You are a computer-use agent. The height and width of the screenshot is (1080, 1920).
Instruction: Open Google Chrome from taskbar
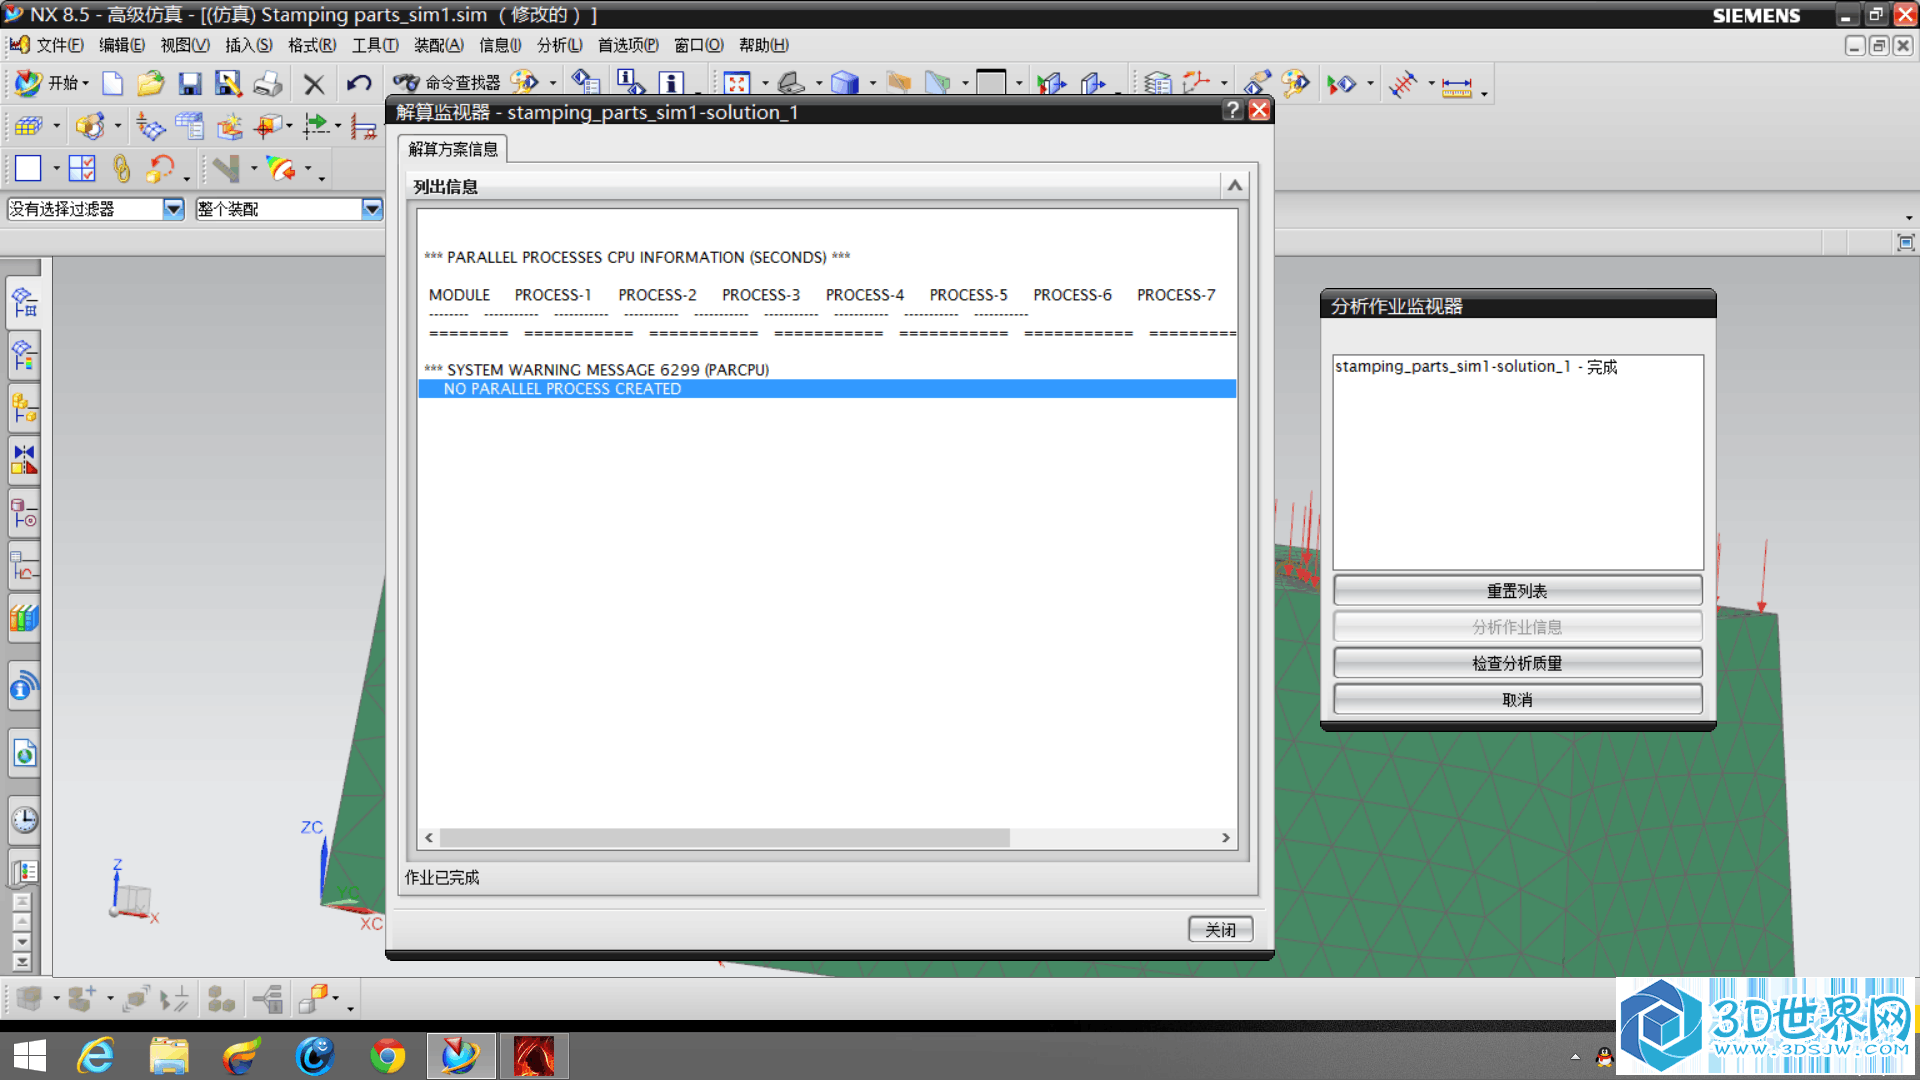point(388,1056)
